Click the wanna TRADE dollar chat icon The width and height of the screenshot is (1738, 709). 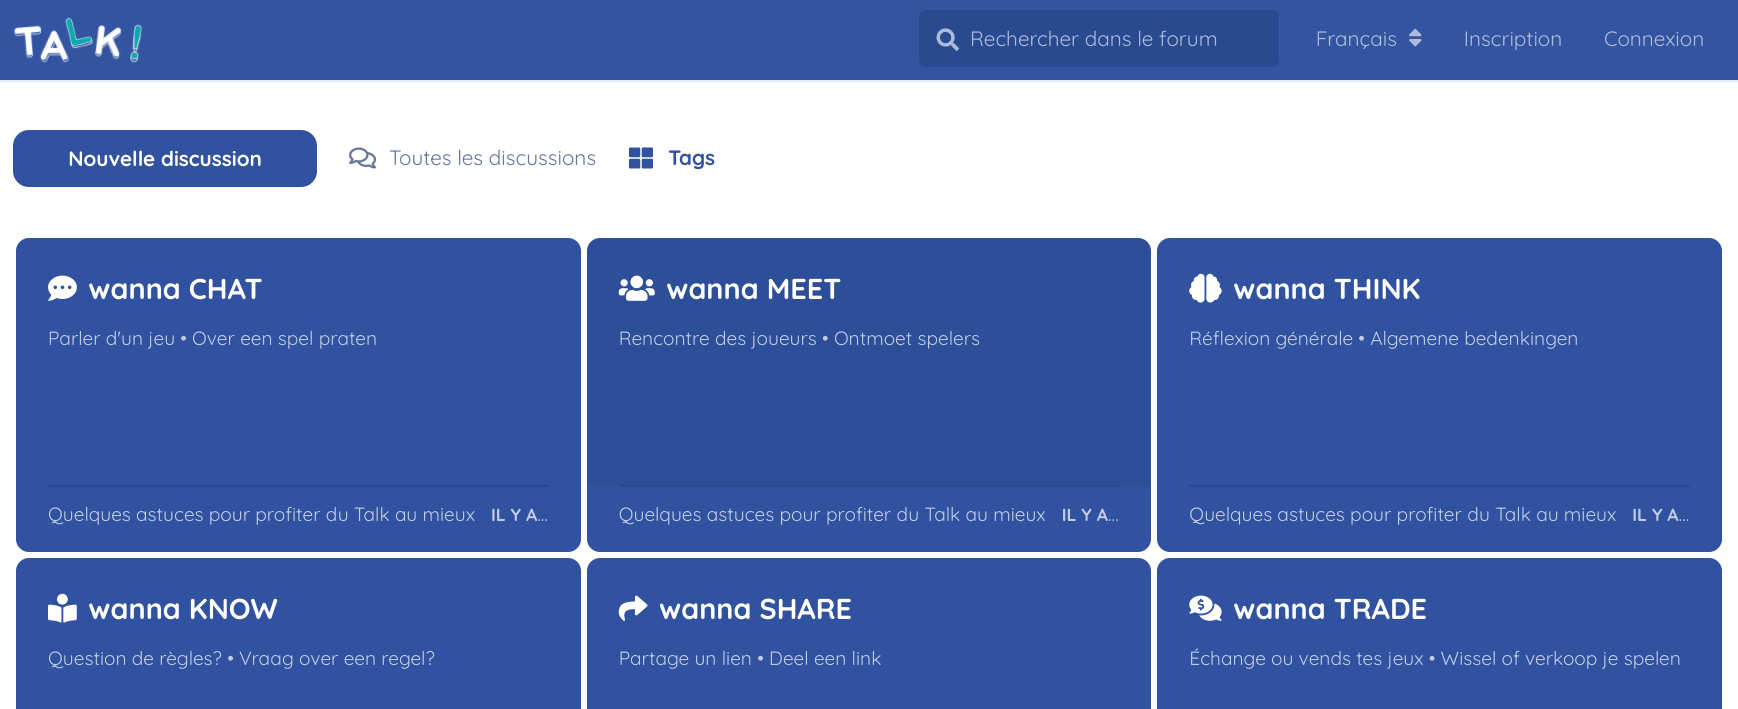1205,608
